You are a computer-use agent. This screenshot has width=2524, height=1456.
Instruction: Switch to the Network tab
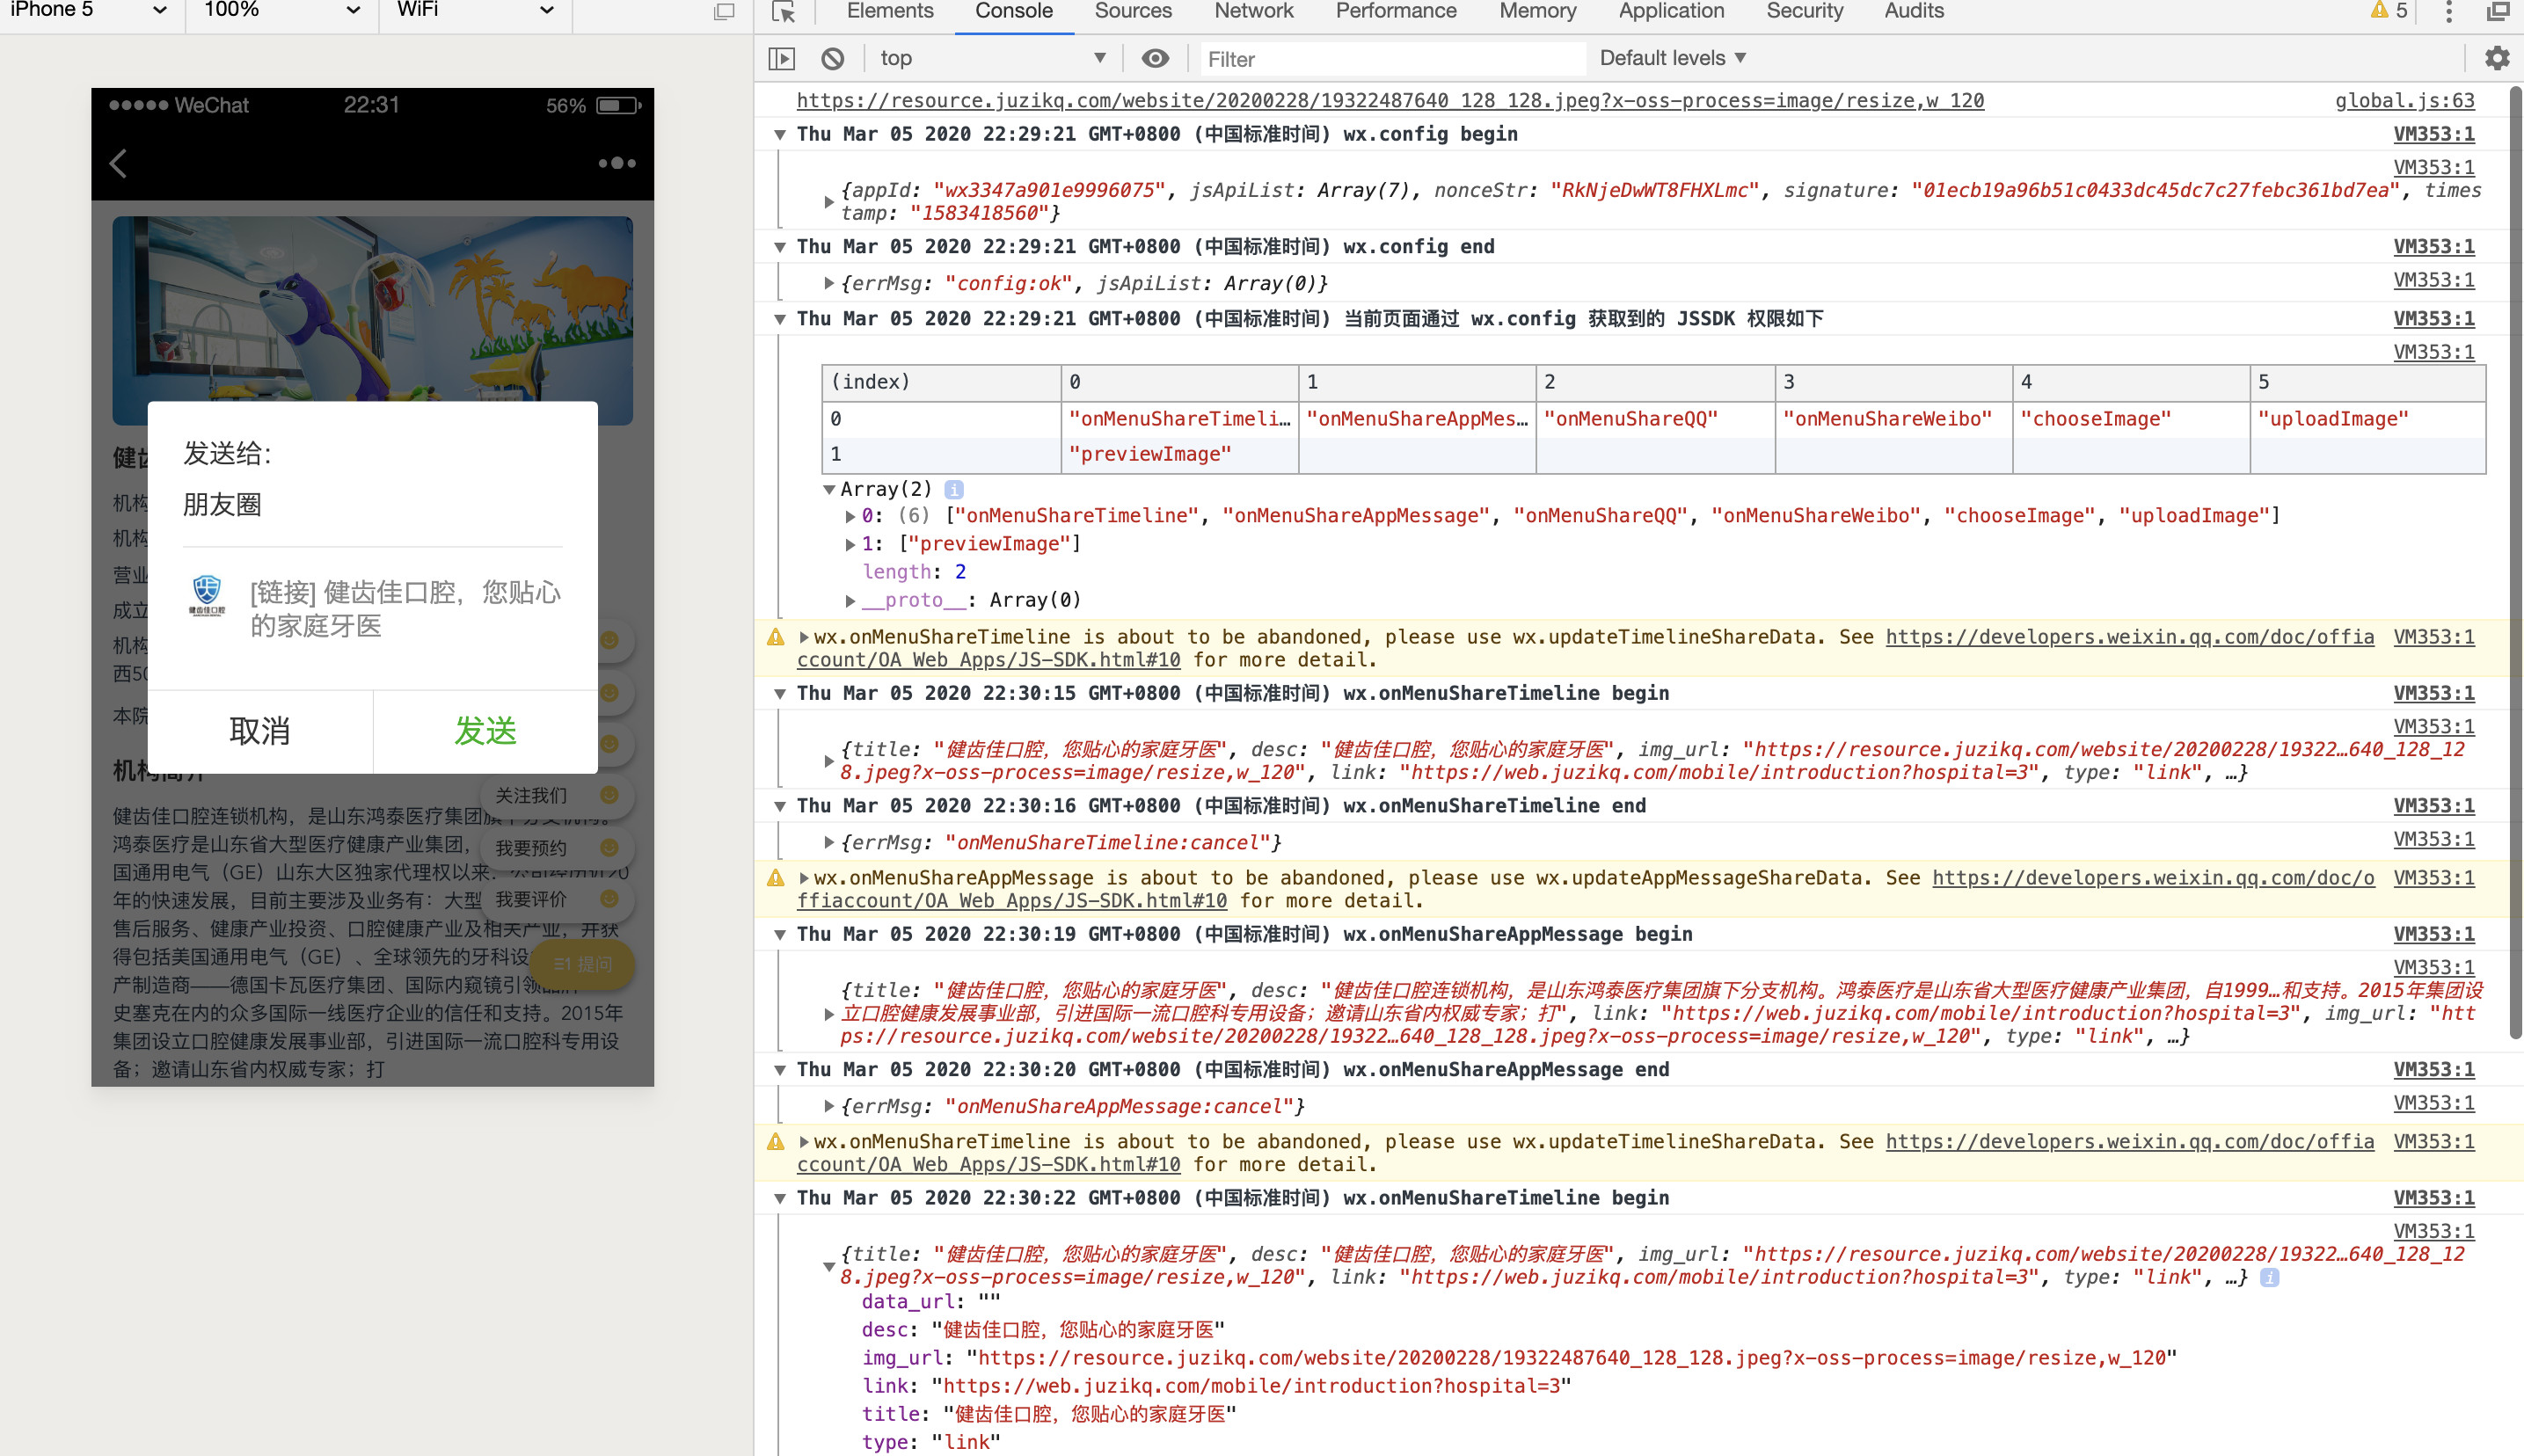tap(1253, 12)
